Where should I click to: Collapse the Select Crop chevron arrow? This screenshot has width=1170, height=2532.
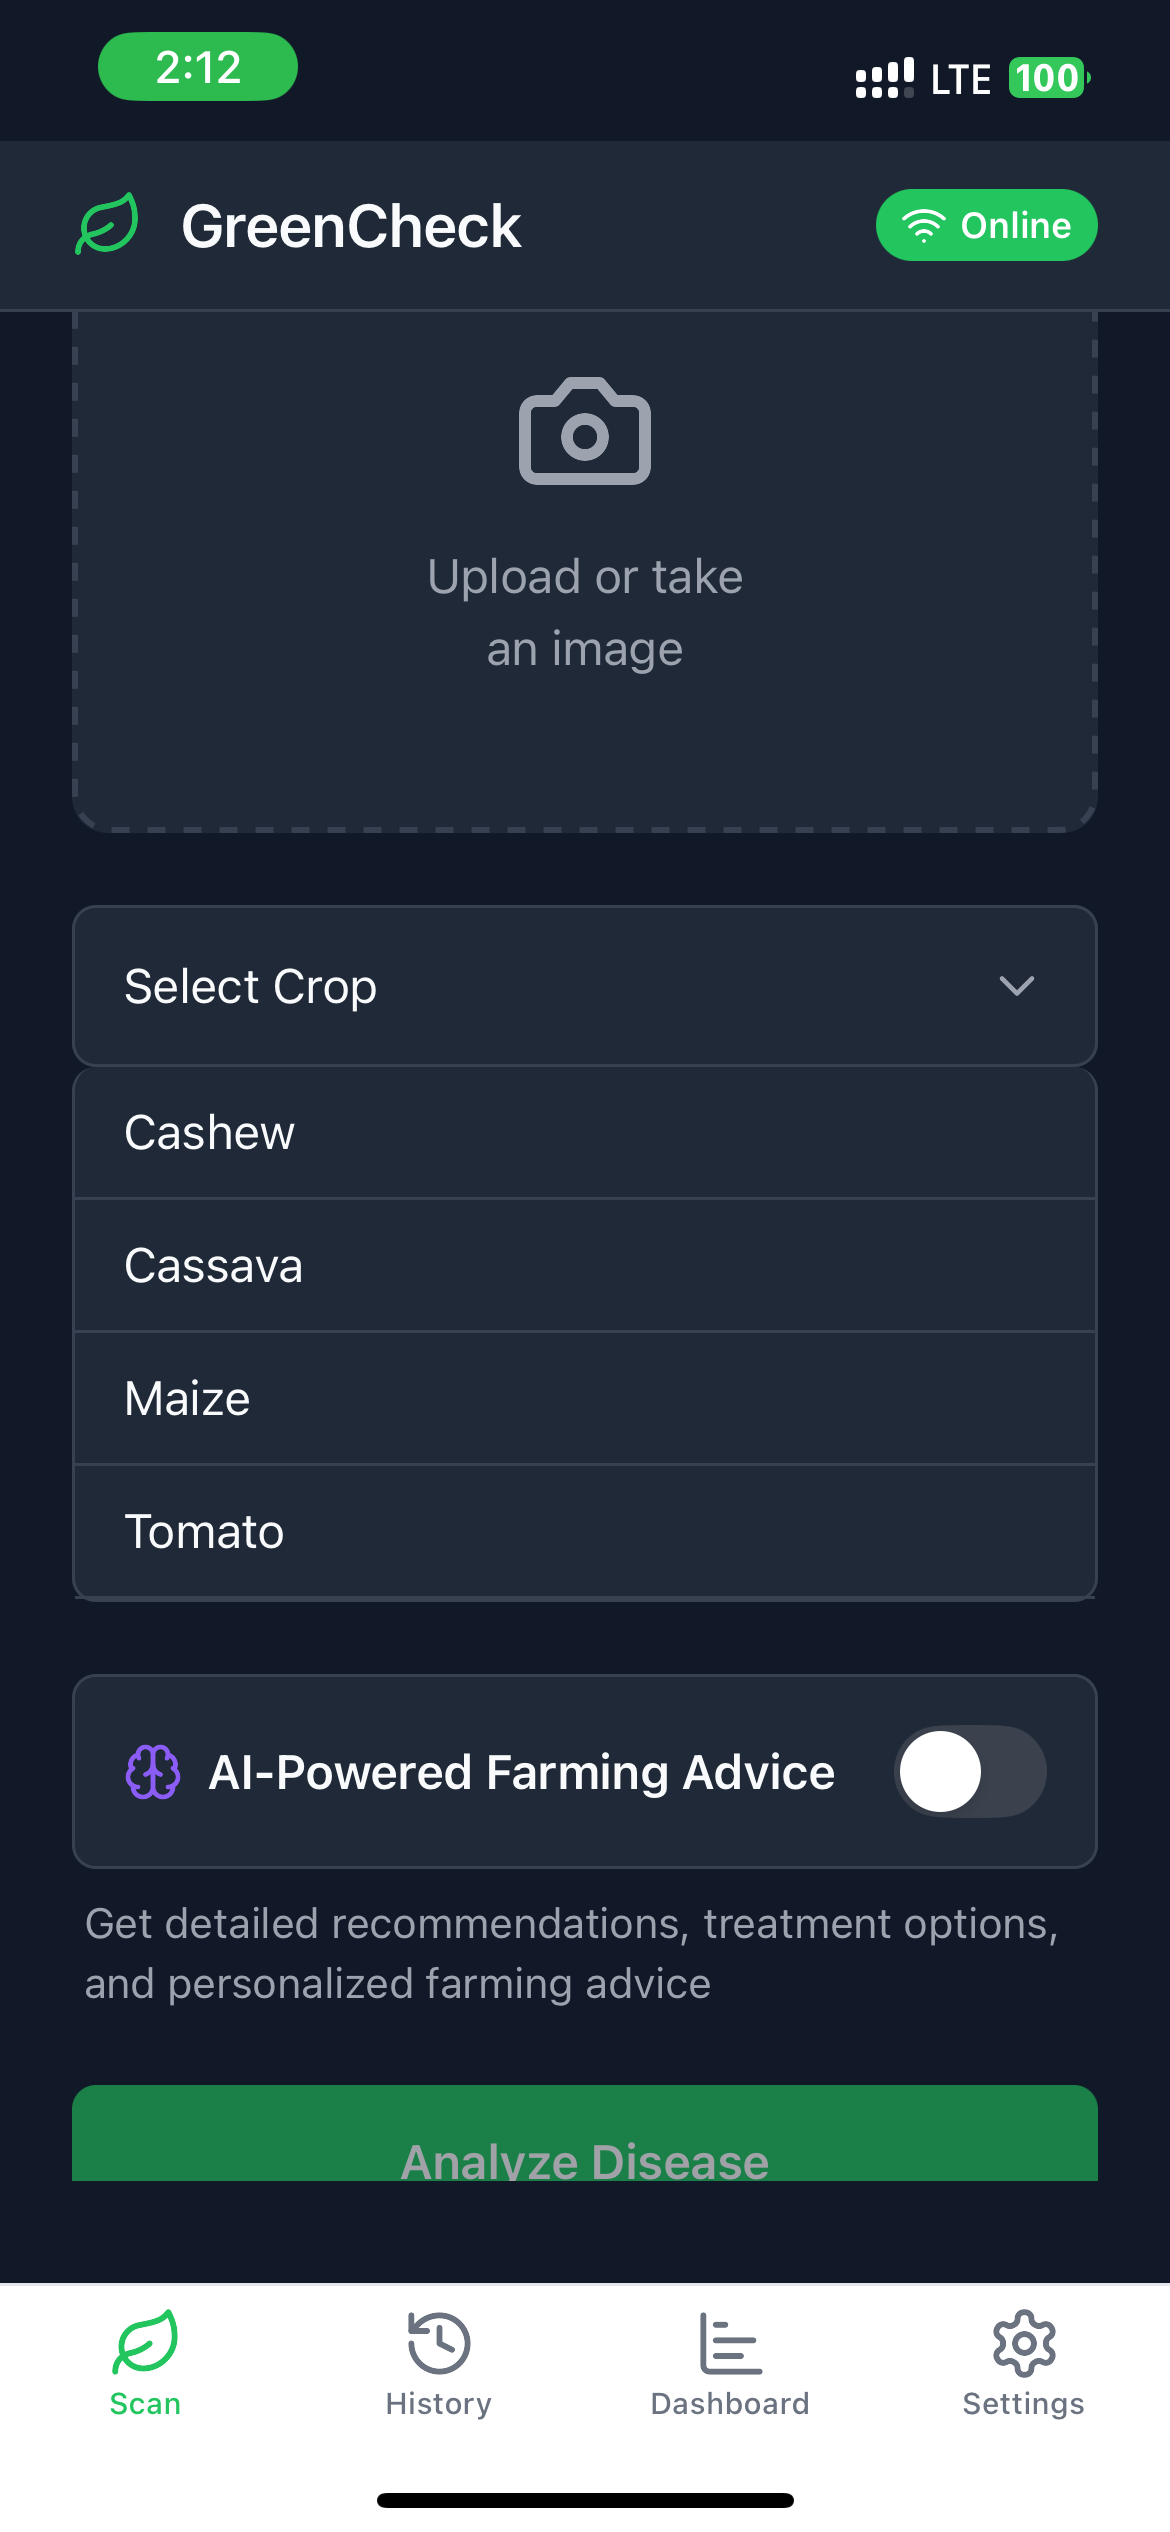pyautogui.click(x=1016, y=986)
